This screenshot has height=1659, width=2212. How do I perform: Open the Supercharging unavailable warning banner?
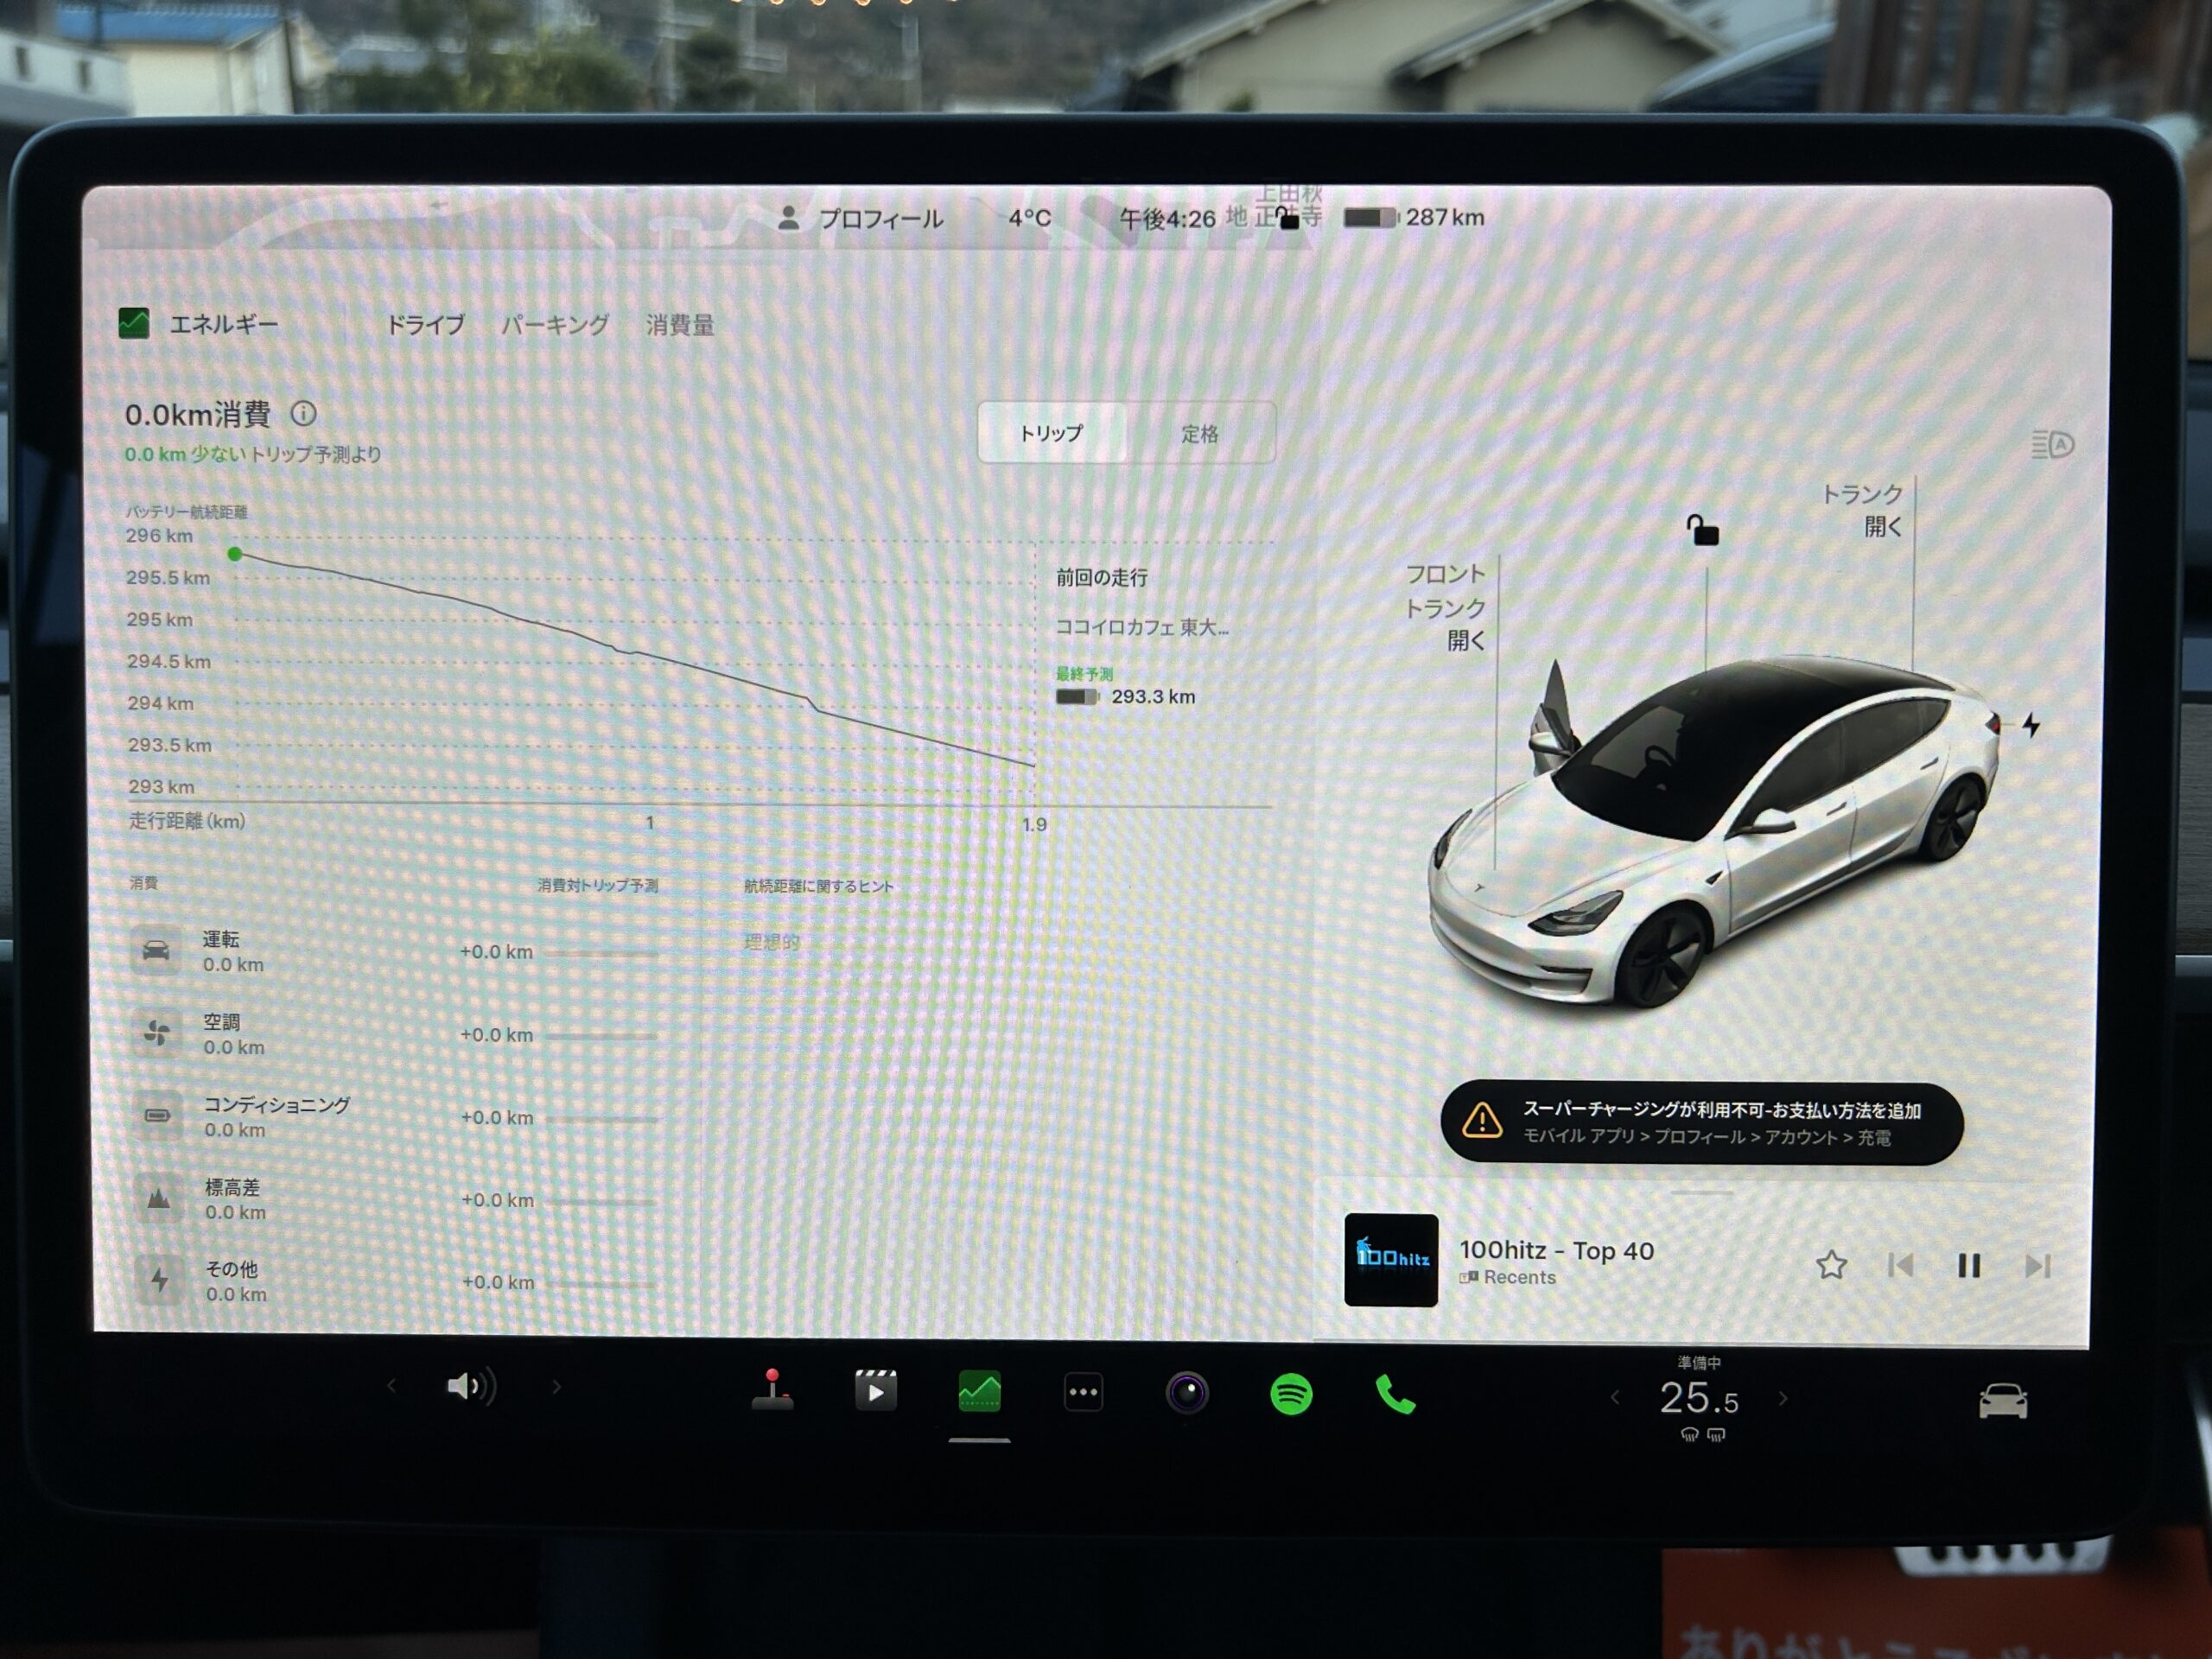[x=1701, y=1123]
